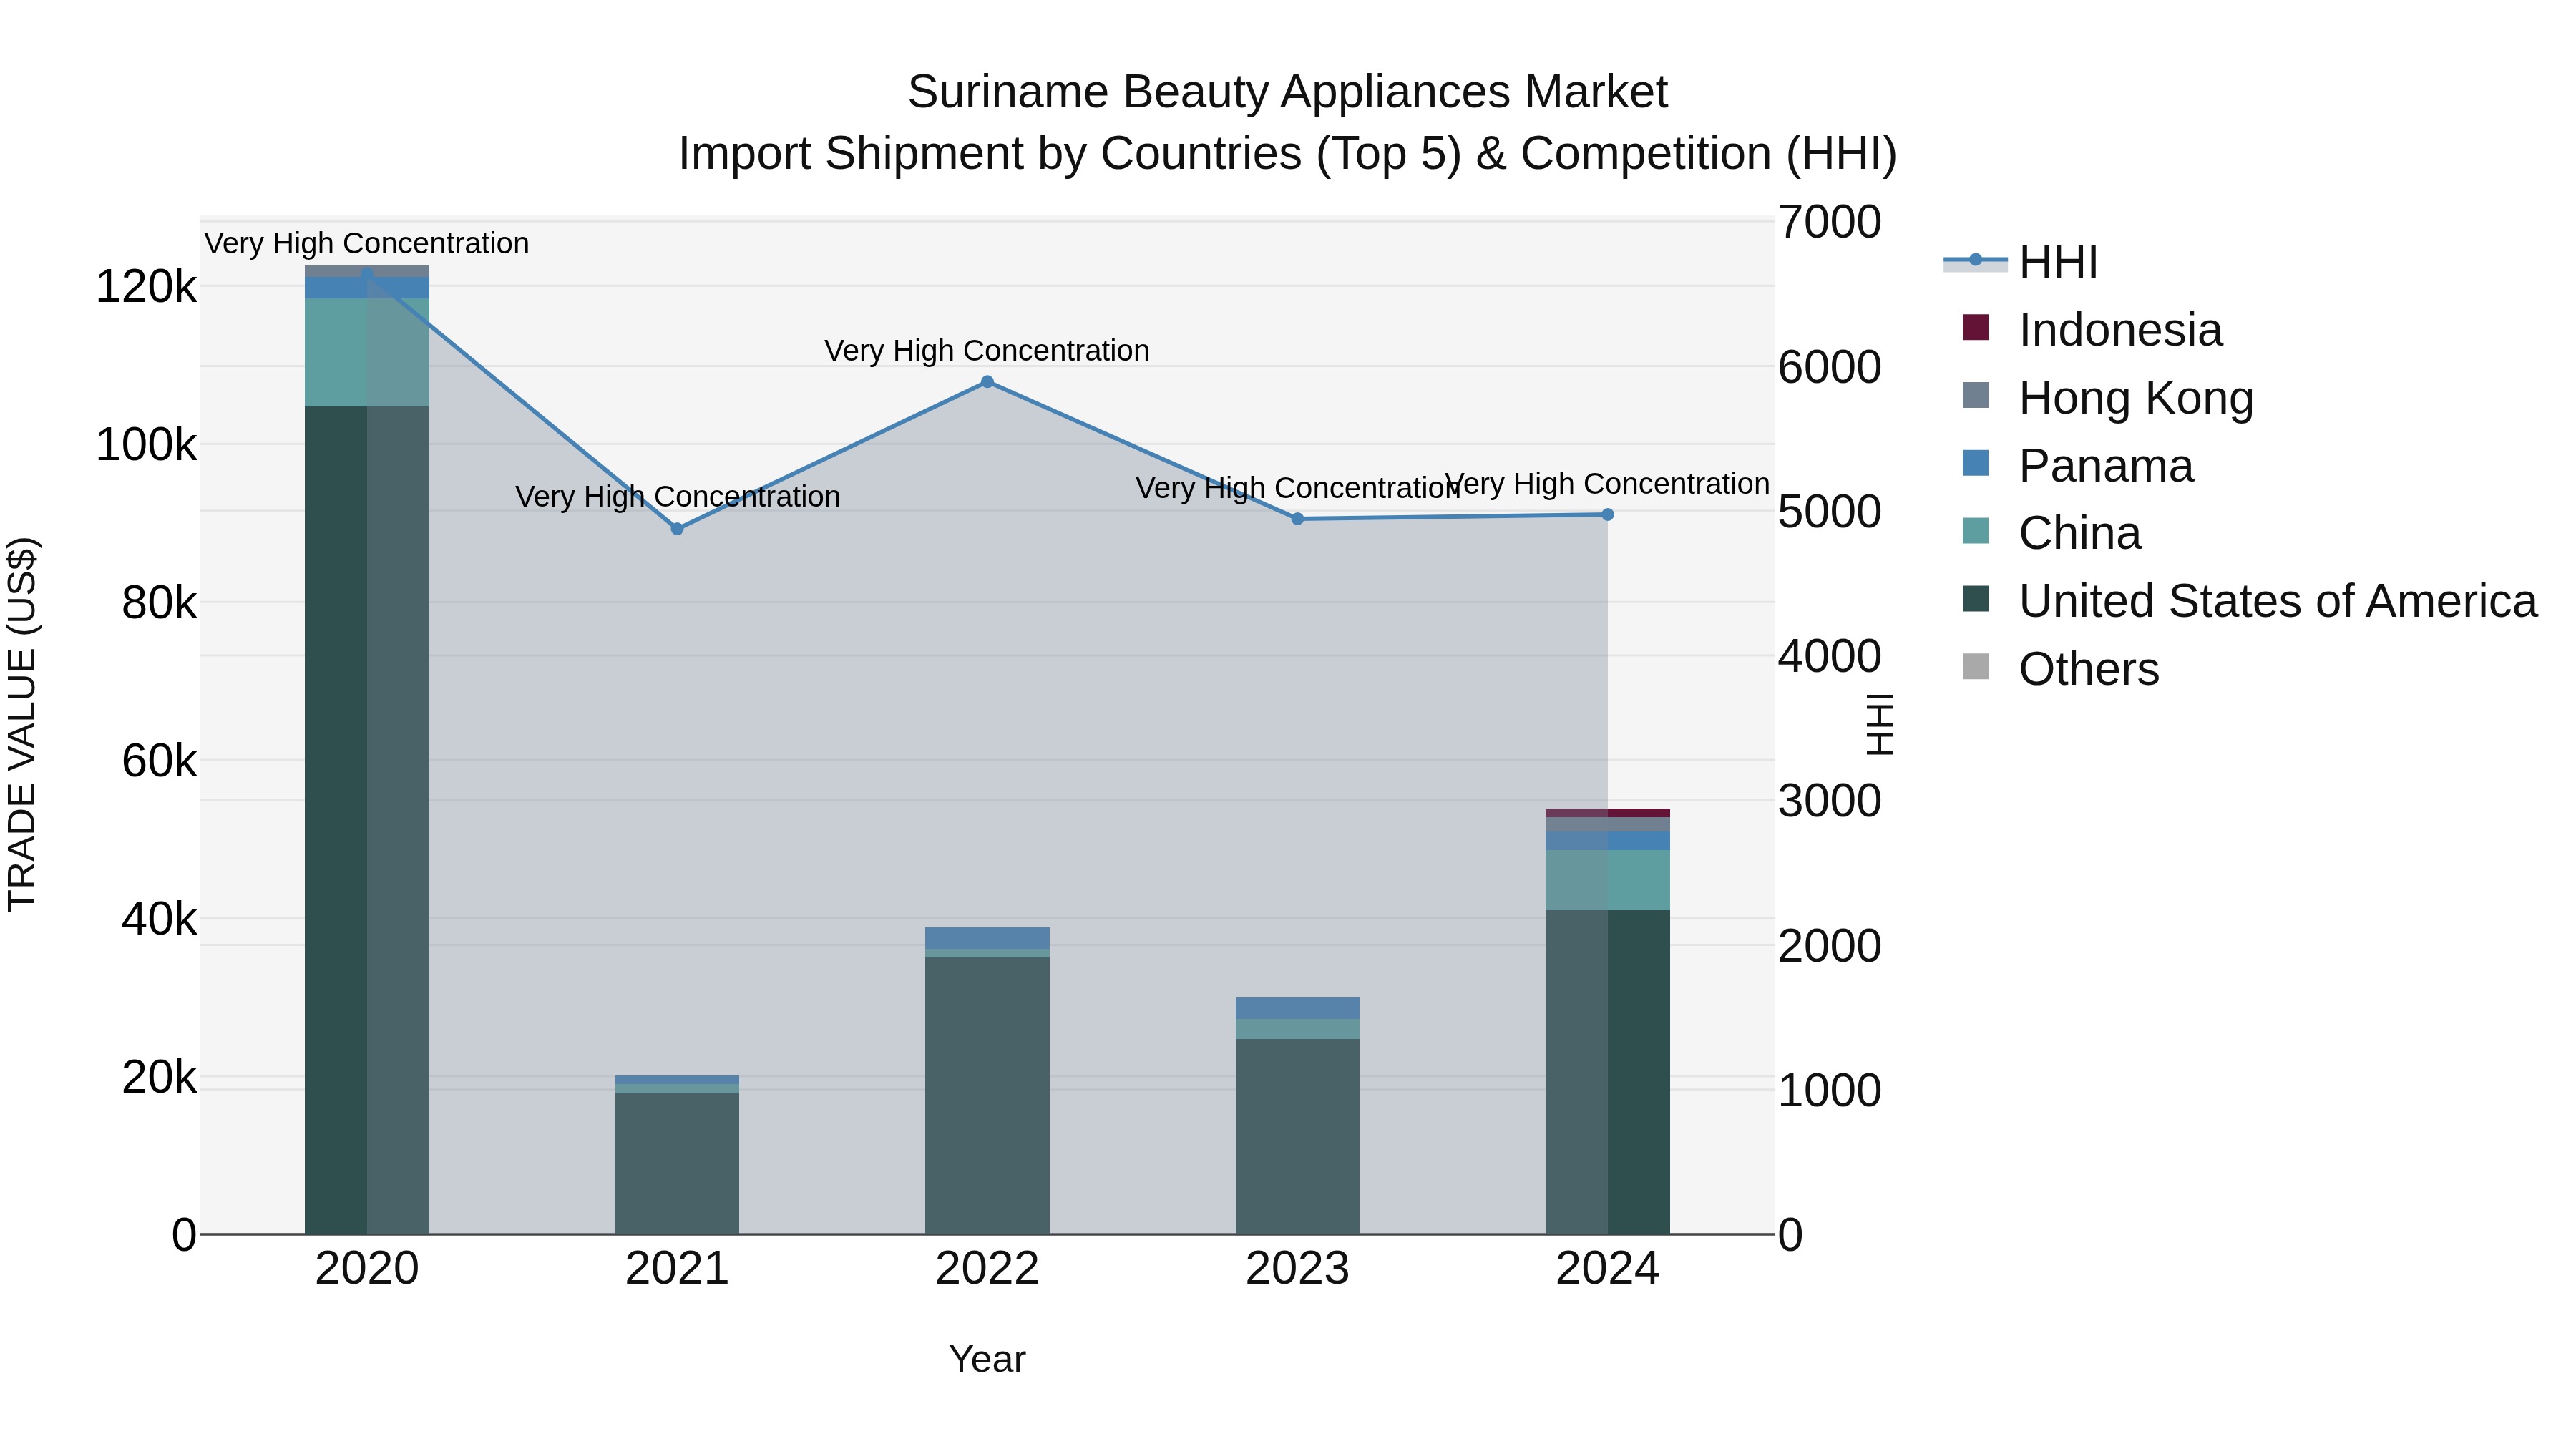Click the 2020 China bar segment
Screen dimensions: 2576x1449
367,352
